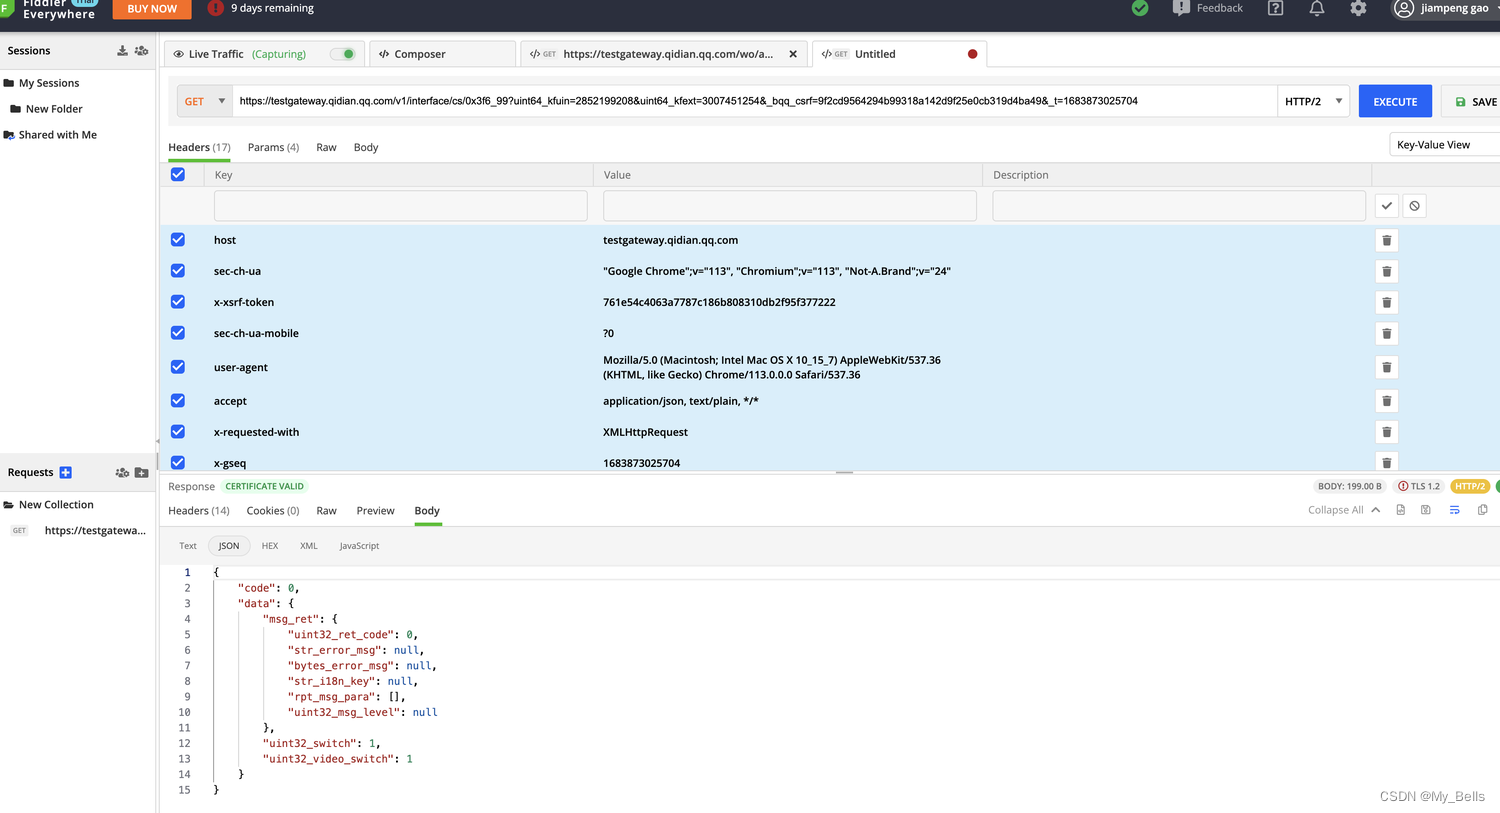Toggle word wrap in response body
1500x813 pixels.
pos(1454,510)
